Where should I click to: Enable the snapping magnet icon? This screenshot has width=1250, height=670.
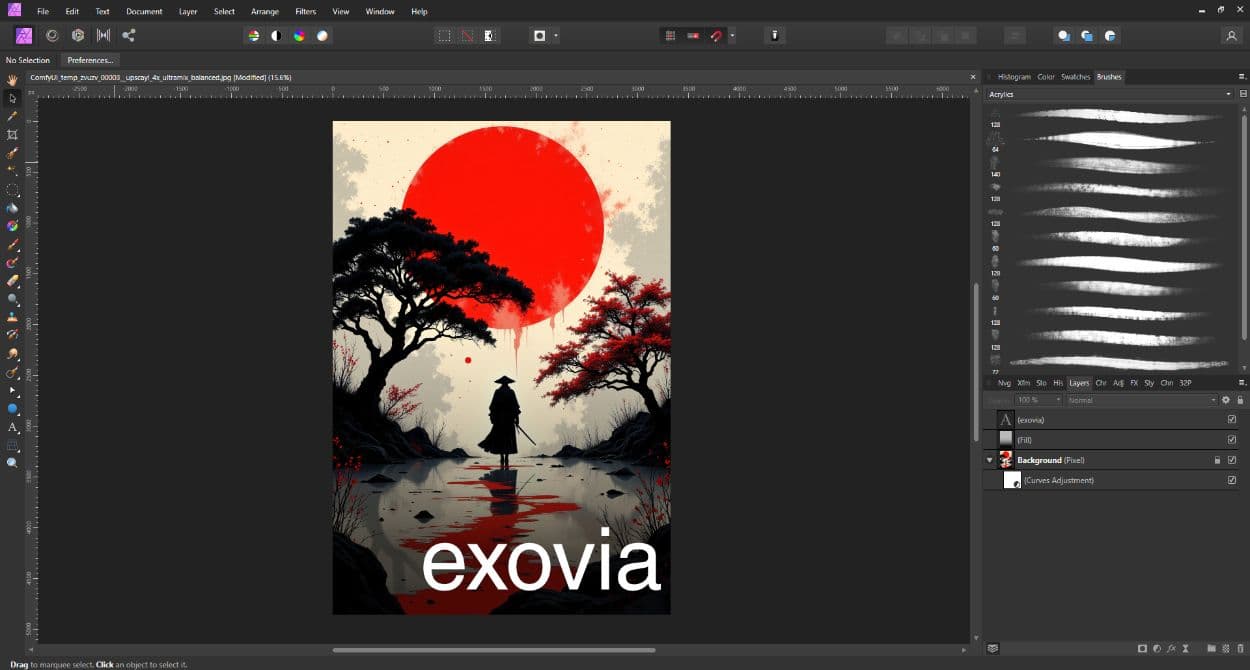(x=717, y=35)
